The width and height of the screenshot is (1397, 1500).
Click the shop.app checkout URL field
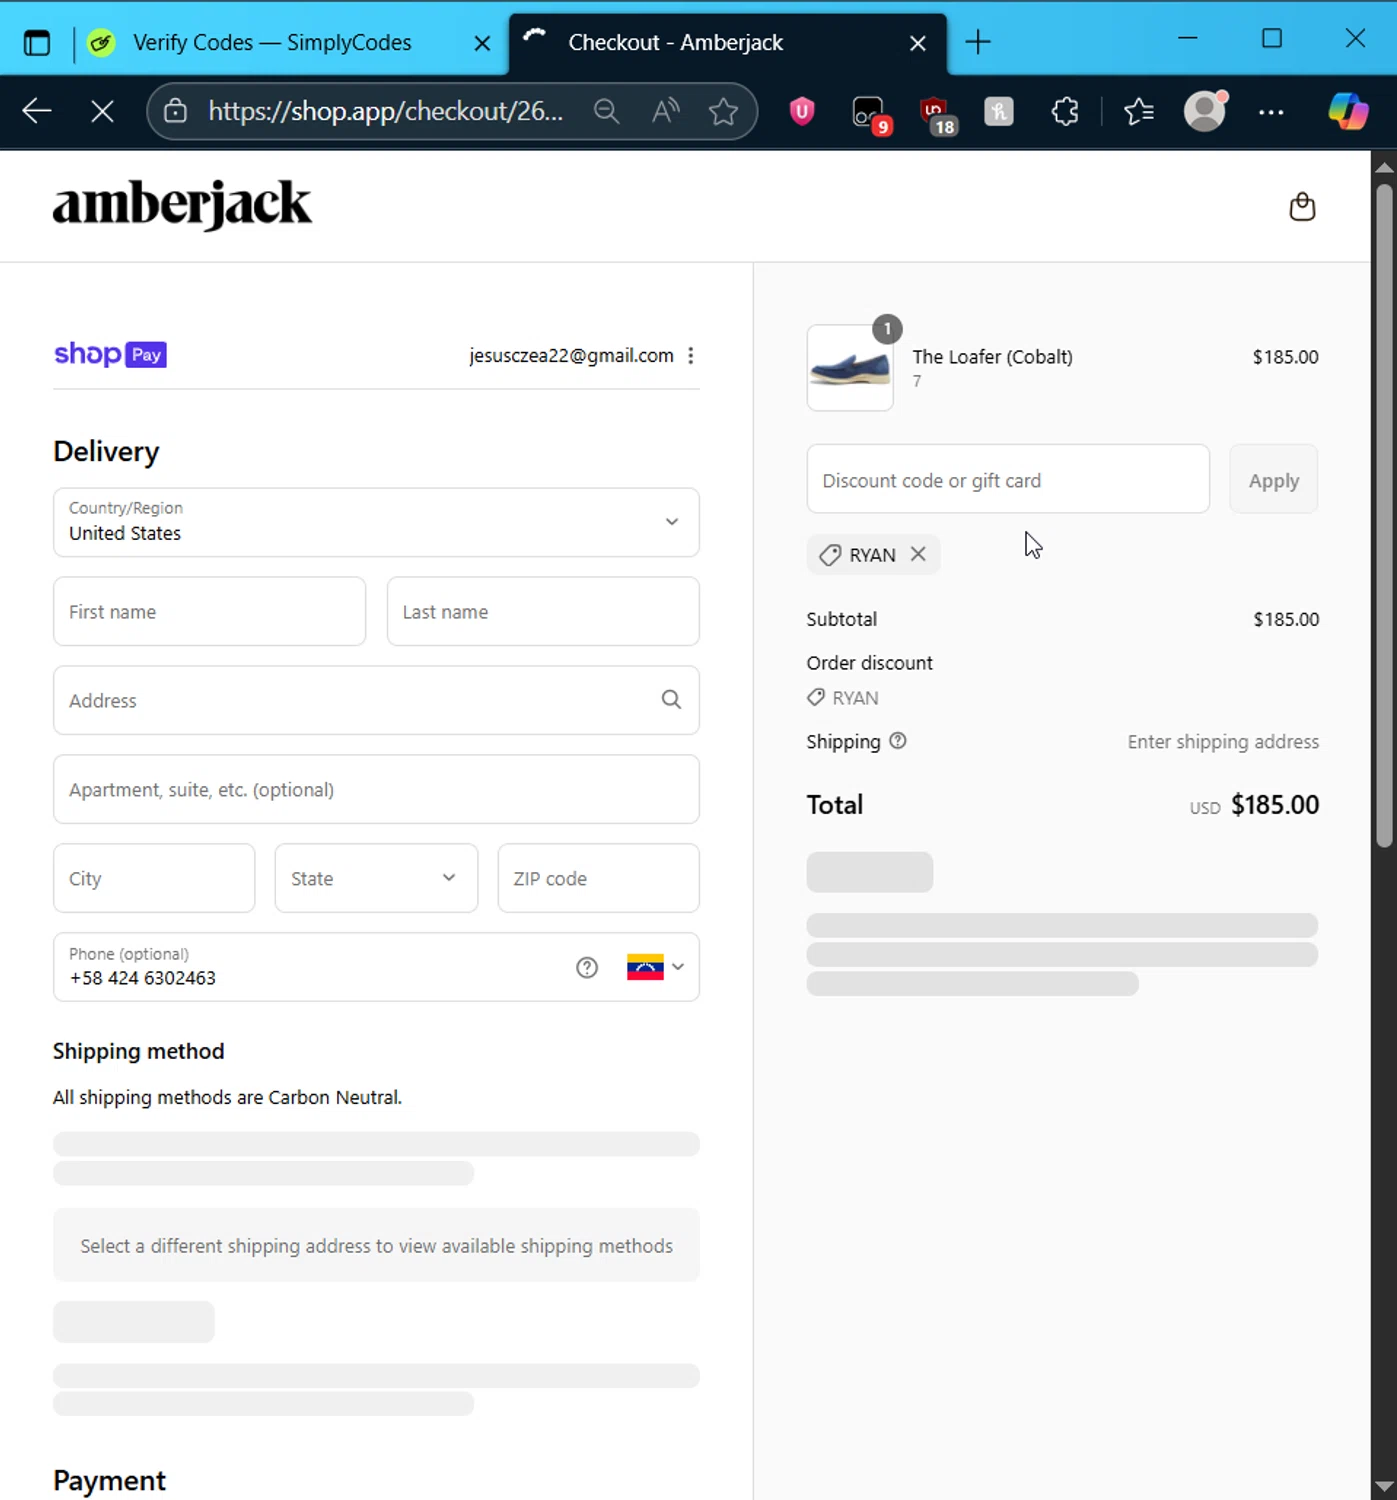(386, 111)
